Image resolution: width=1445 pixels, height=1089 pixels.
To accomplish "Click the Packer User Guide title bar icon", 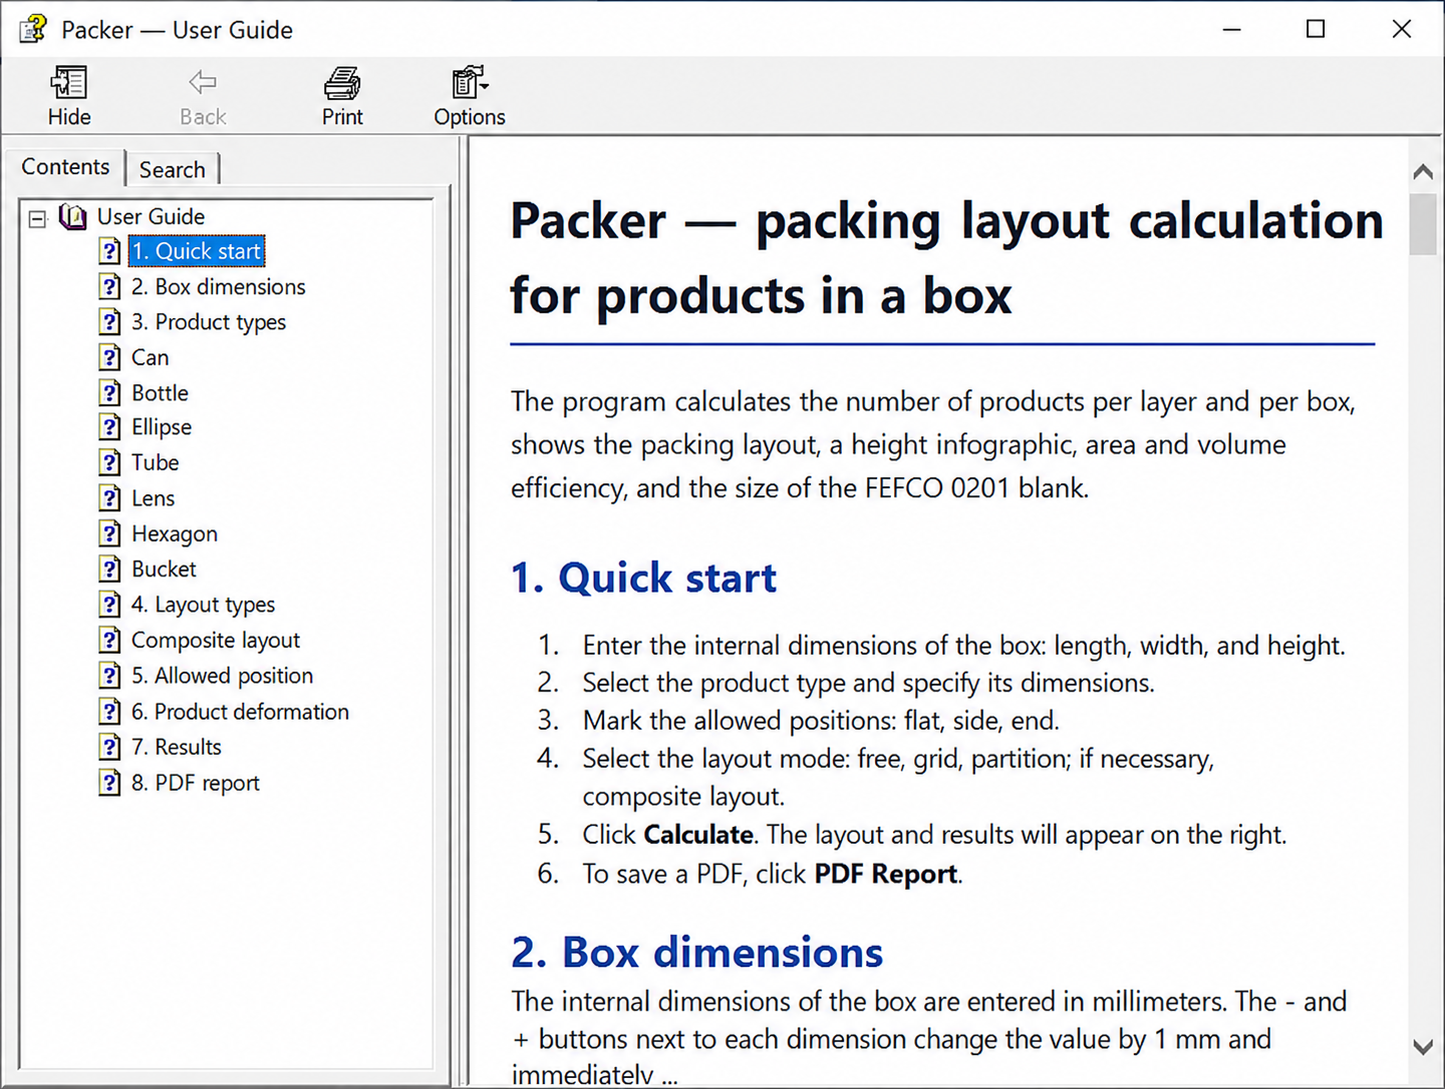I will (x=33, y=29).
